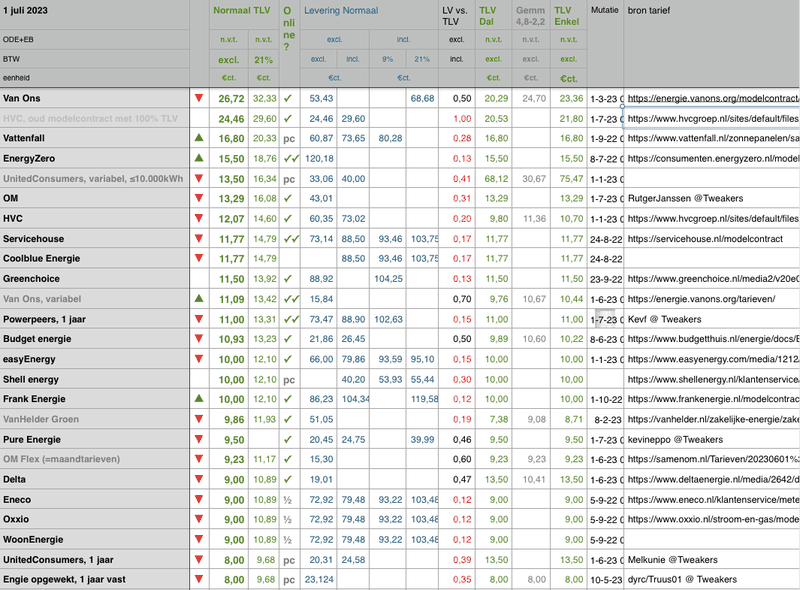The height and width of the screenshot is (590, 800).
Task: Click the red down arrow beside Eneco
Action: pos(199,499)
